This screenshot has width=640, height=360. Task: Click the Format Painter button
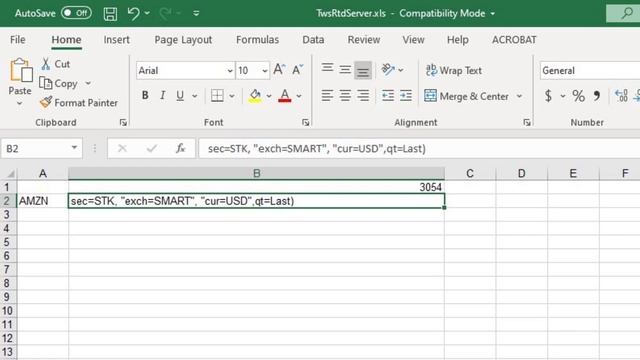79,102
